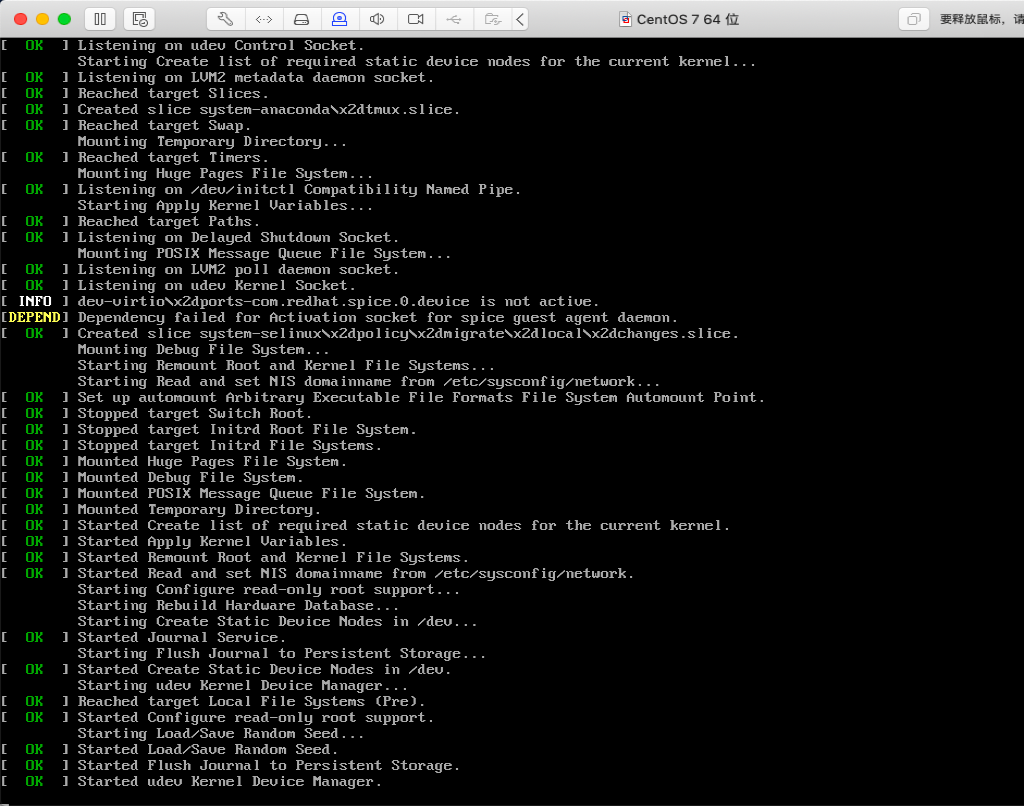The width and height of the screenshot is (1024, 806).
Task: Click the 'Dependency failed for Activation socket' line
Action: click(x=377, y=317)
